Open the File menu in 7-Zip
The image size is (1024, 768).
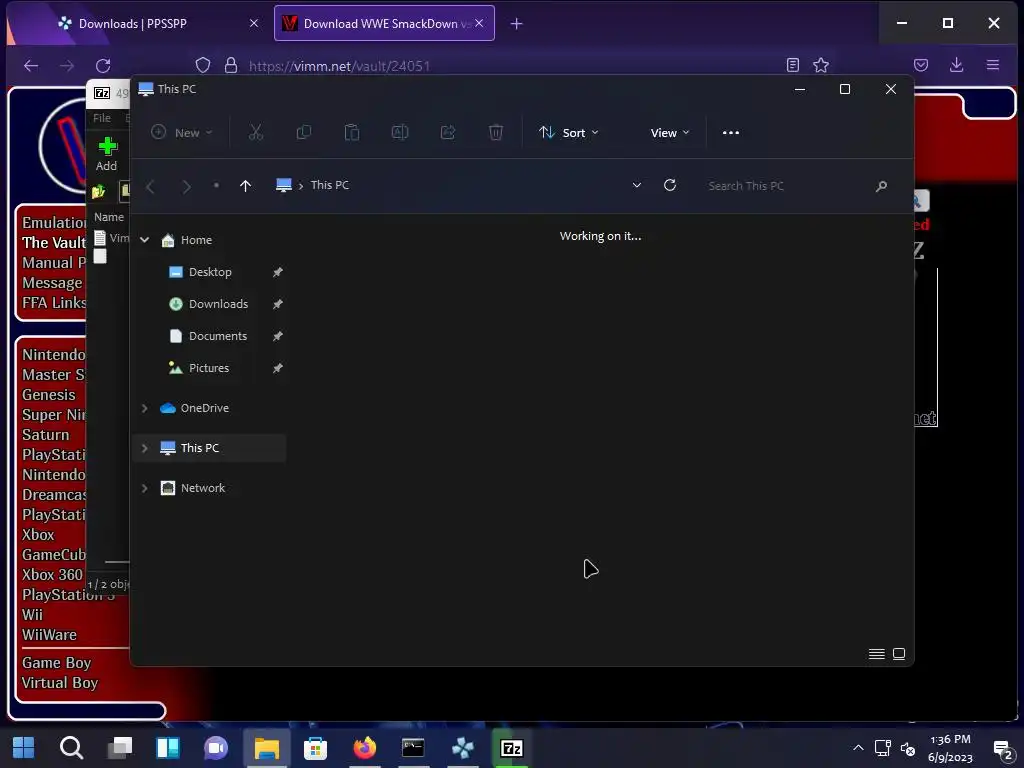[102, 118]
